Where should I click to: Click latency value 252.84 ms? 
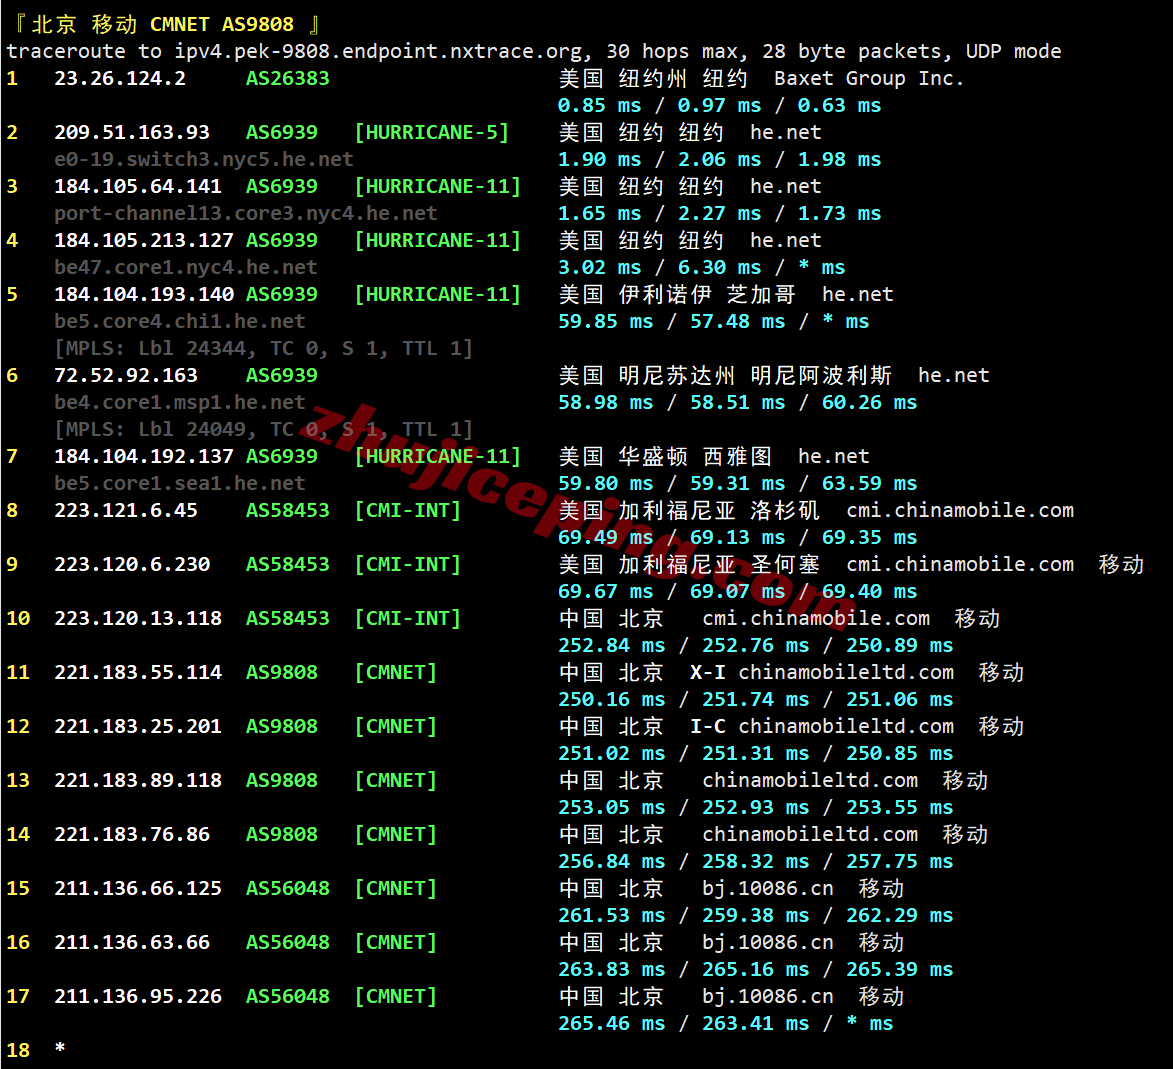pyautogui.click(x=611, y=645)
